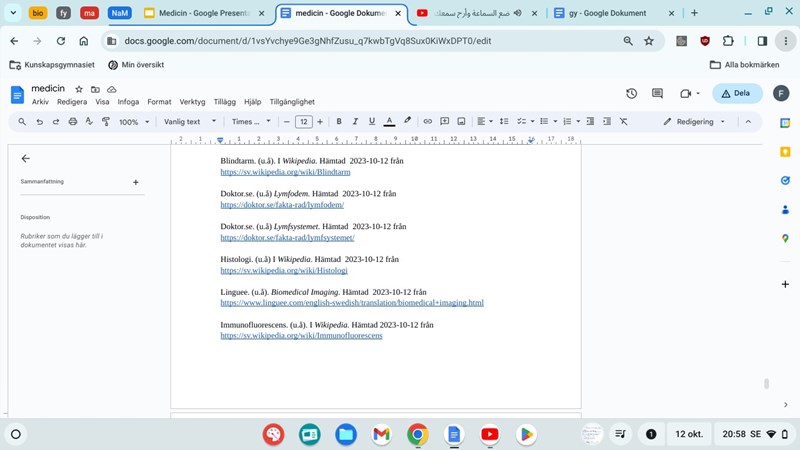
Task: Click the insert link icon
Action: (427, 122)
